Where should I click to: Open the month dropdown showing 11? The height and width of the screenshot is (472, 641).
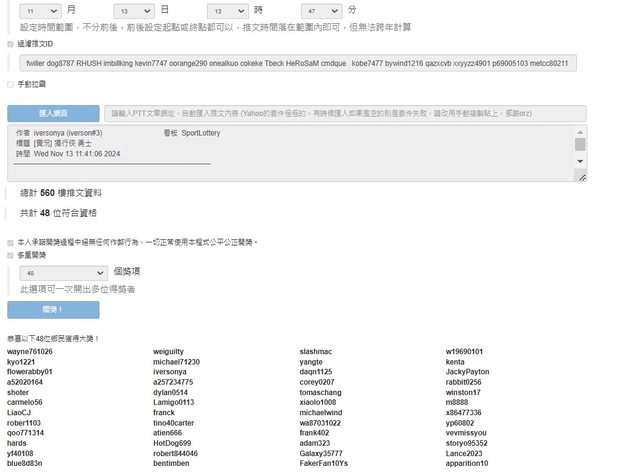[39, 9]
